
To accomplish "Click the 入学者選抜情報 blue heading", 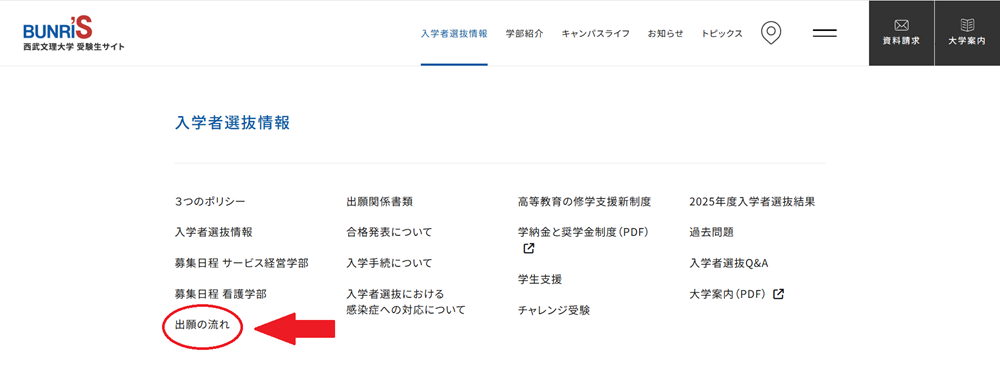I will pyautogui.click(x=233, y=123).
